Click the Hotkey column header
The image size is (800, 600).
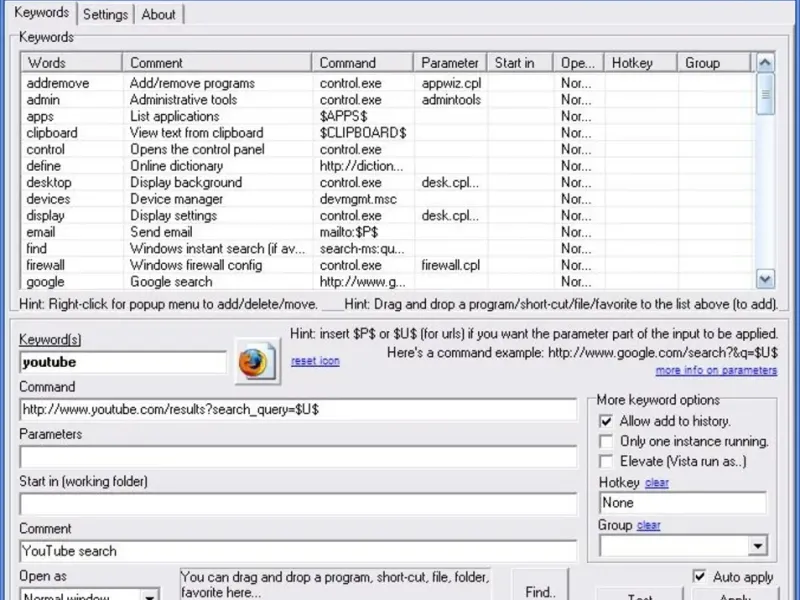640,62
